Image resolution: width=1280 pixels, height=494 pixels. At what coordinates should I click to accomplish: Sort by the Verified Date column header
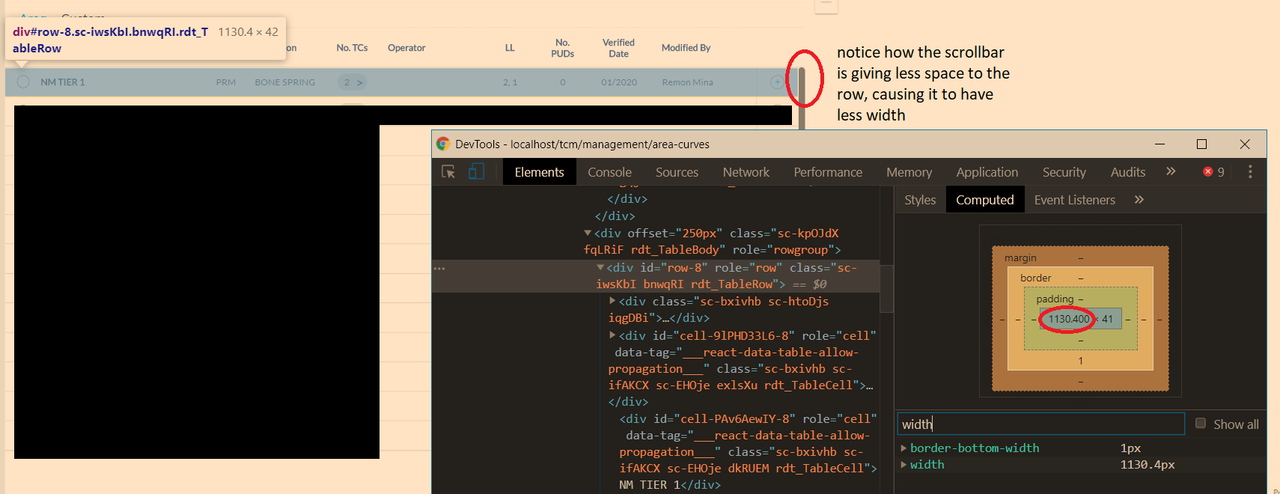click(618, 47)
